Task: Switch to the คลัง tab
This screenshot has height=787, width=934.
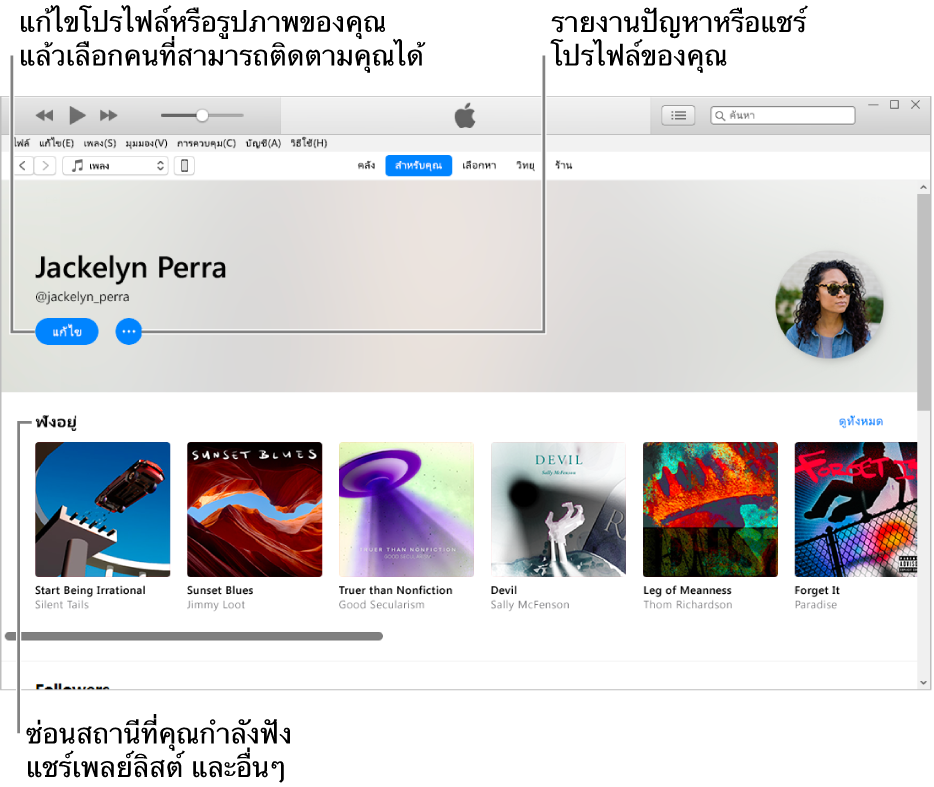Action: pyautogui.click(x=366, y=165)
